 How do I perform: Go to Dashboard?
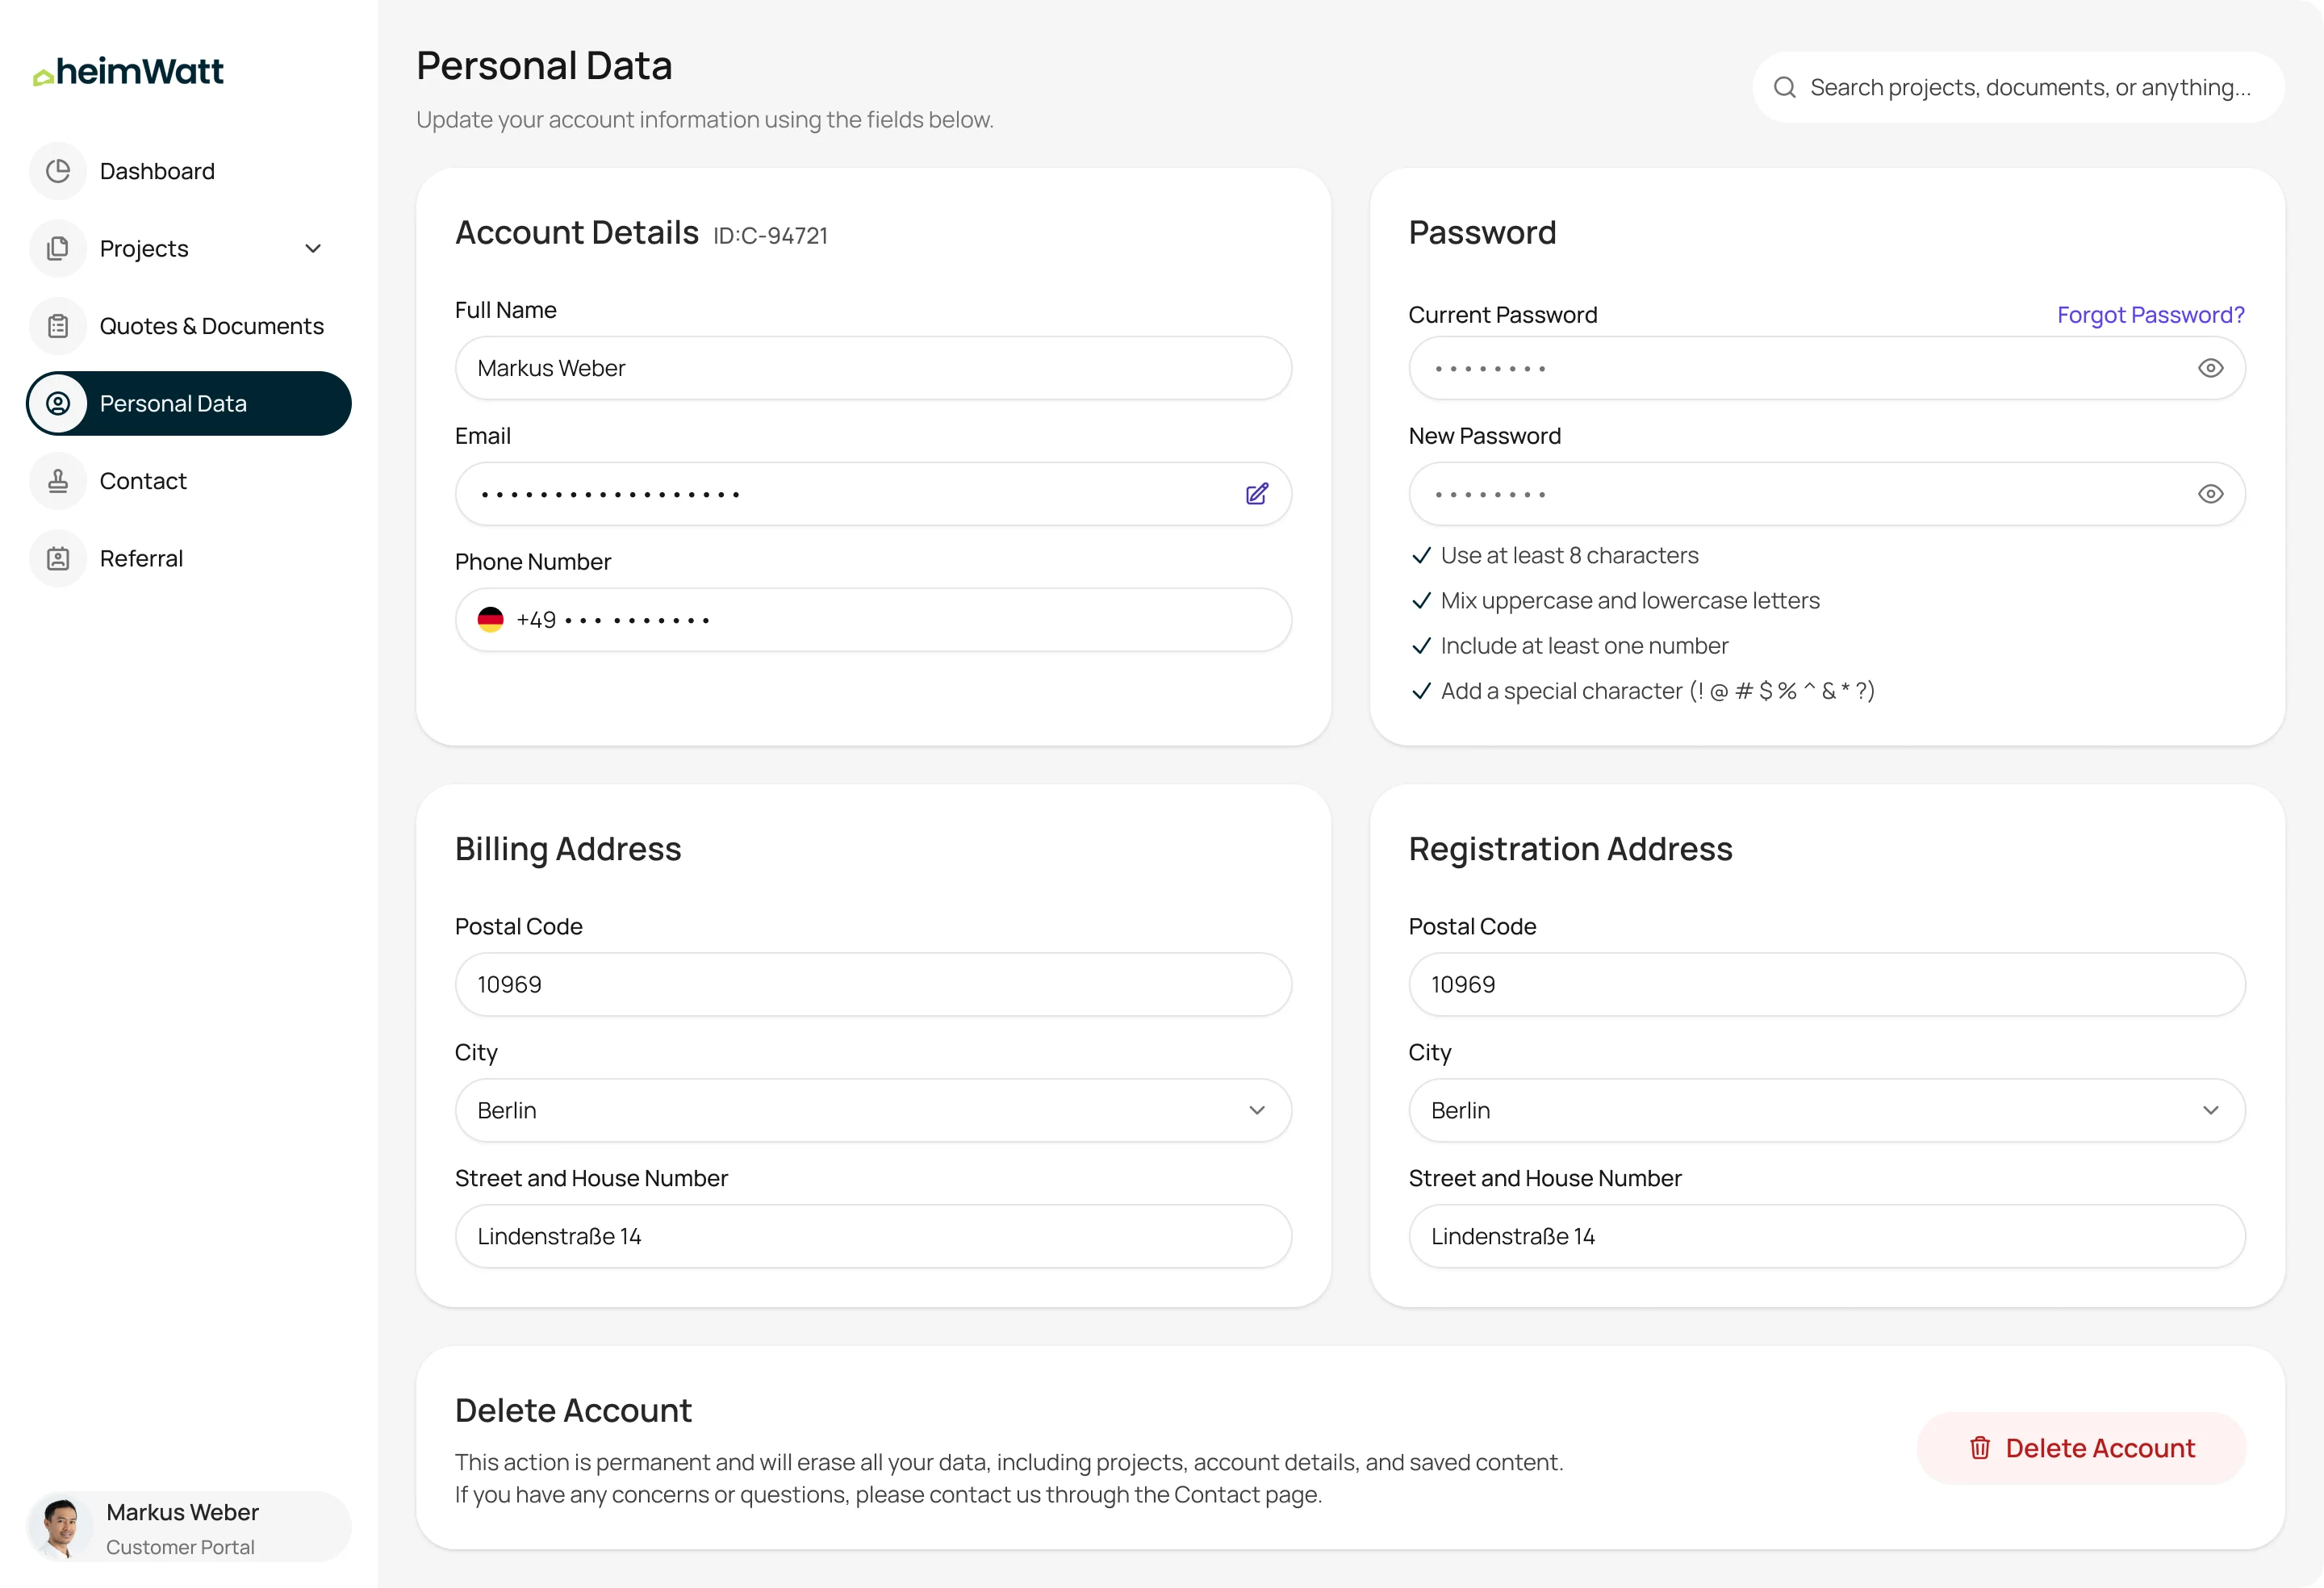click(189, 171)
